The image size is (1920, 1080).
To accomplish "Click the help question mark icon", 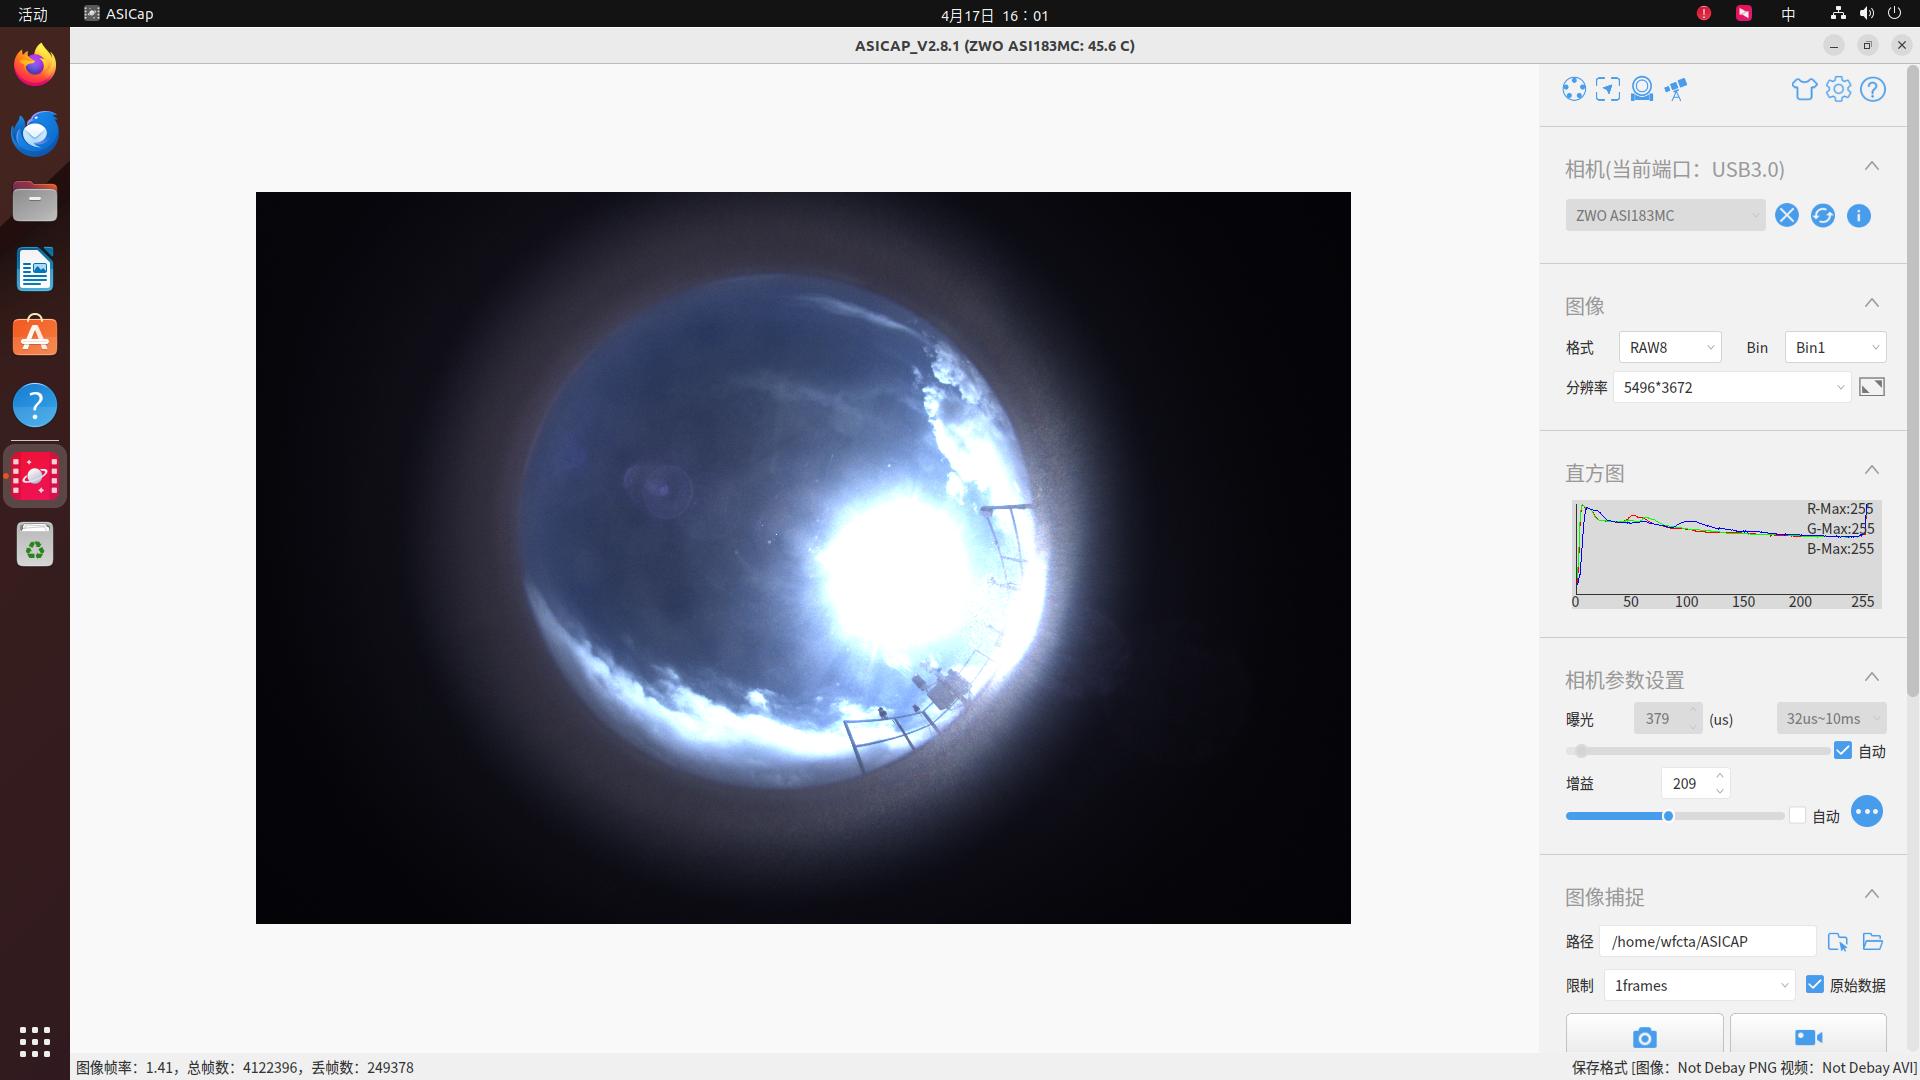I will pyautogui.click(x=1872, y=89).
